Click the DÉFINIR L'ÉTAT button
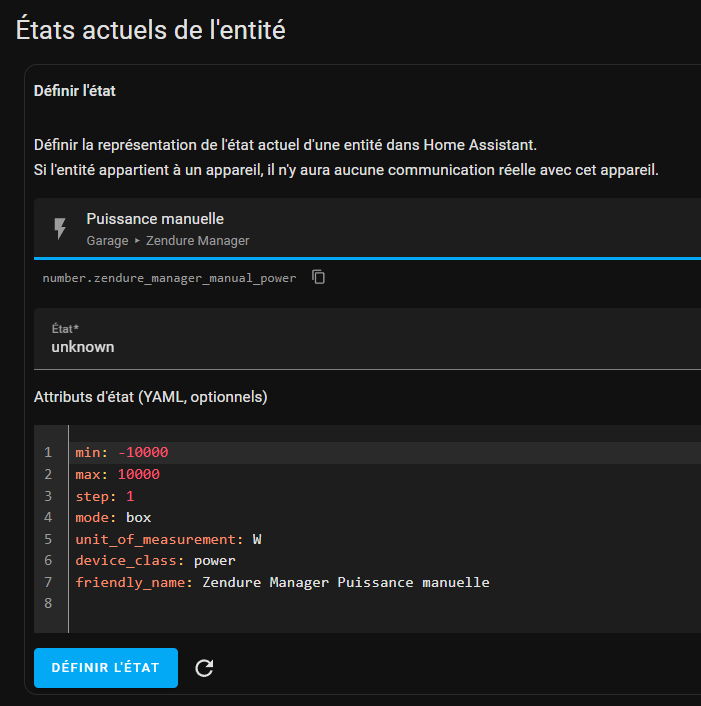The width and height of the screenshot is (701, 706). pos(106,668)
